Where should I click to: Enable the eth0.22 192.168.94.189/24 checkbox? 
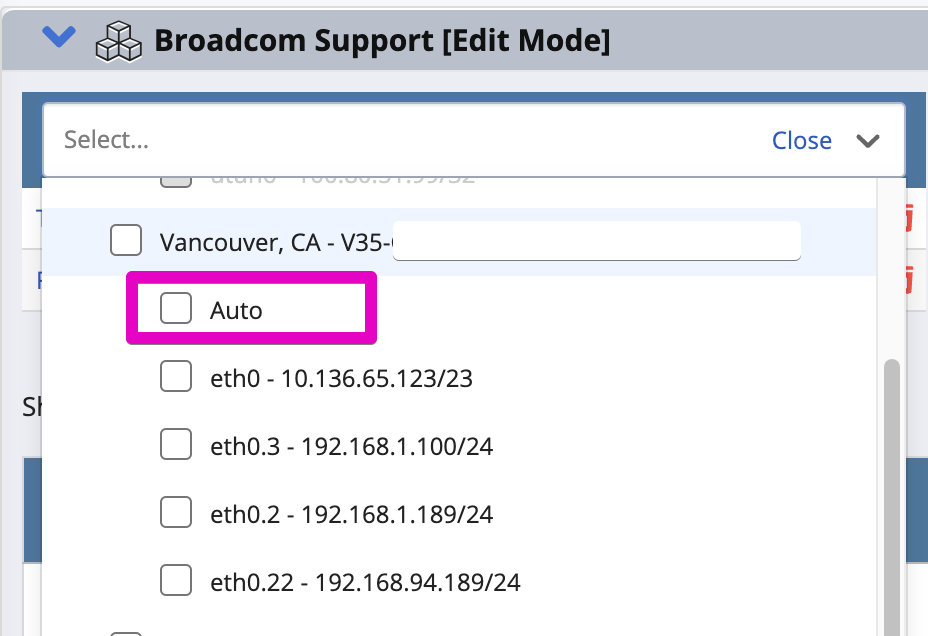176,580
